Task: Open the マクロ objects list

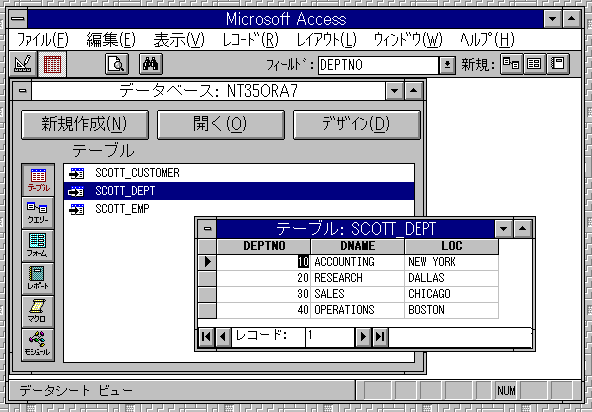Action: click(x=38, y=312)
